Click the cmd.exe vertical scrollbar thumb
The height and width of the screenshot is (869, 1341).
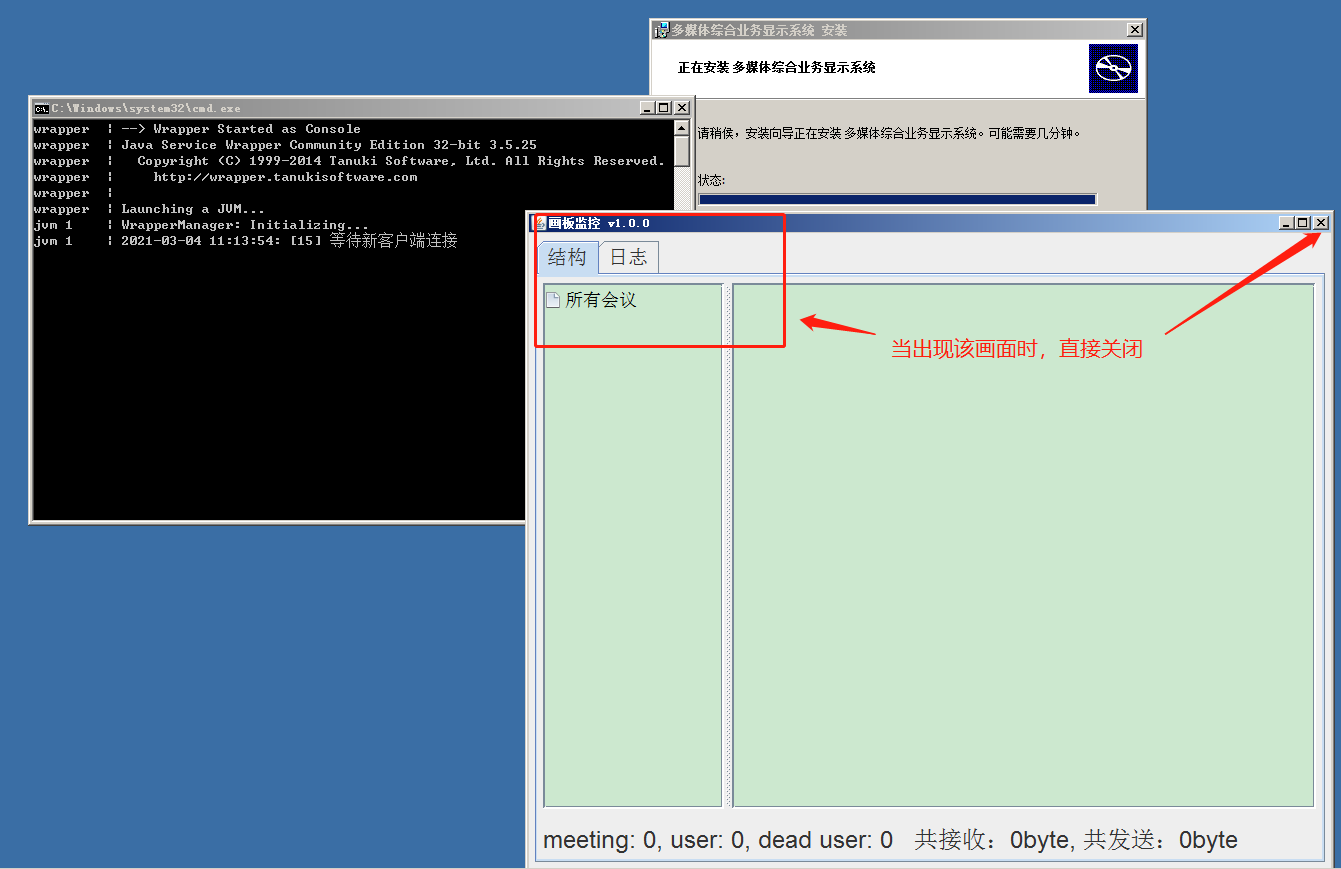click(x=682, y=151)
